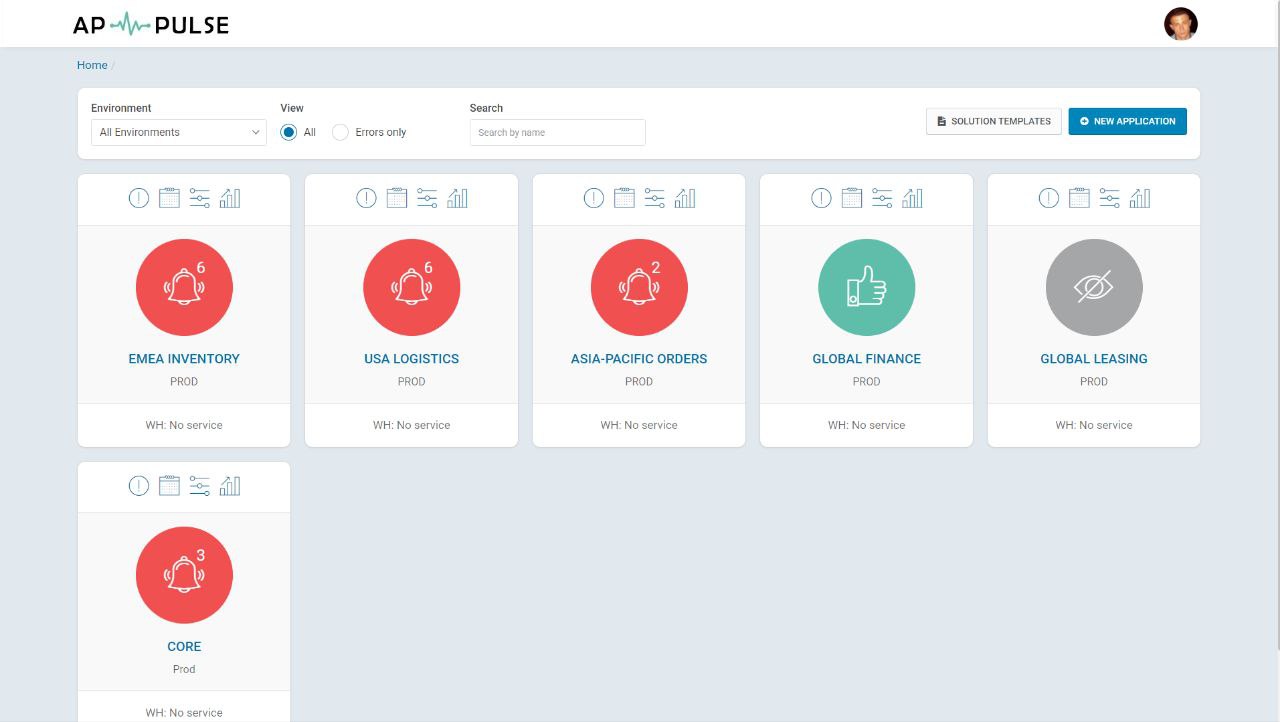This screenshot has width=1280, height=722.
Task: Click the gray hidden-eye status on Global Leasing
Action: pyautogui.click(x=1094, y=288)
